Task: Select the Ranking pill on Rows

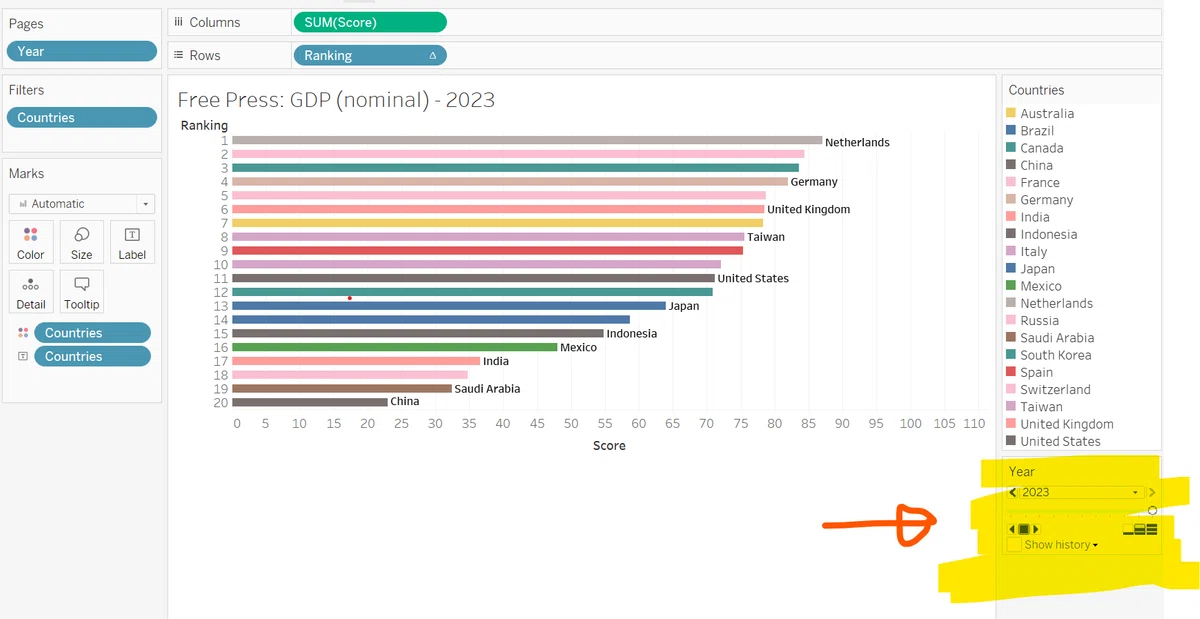Action: (x=370, y=56)
